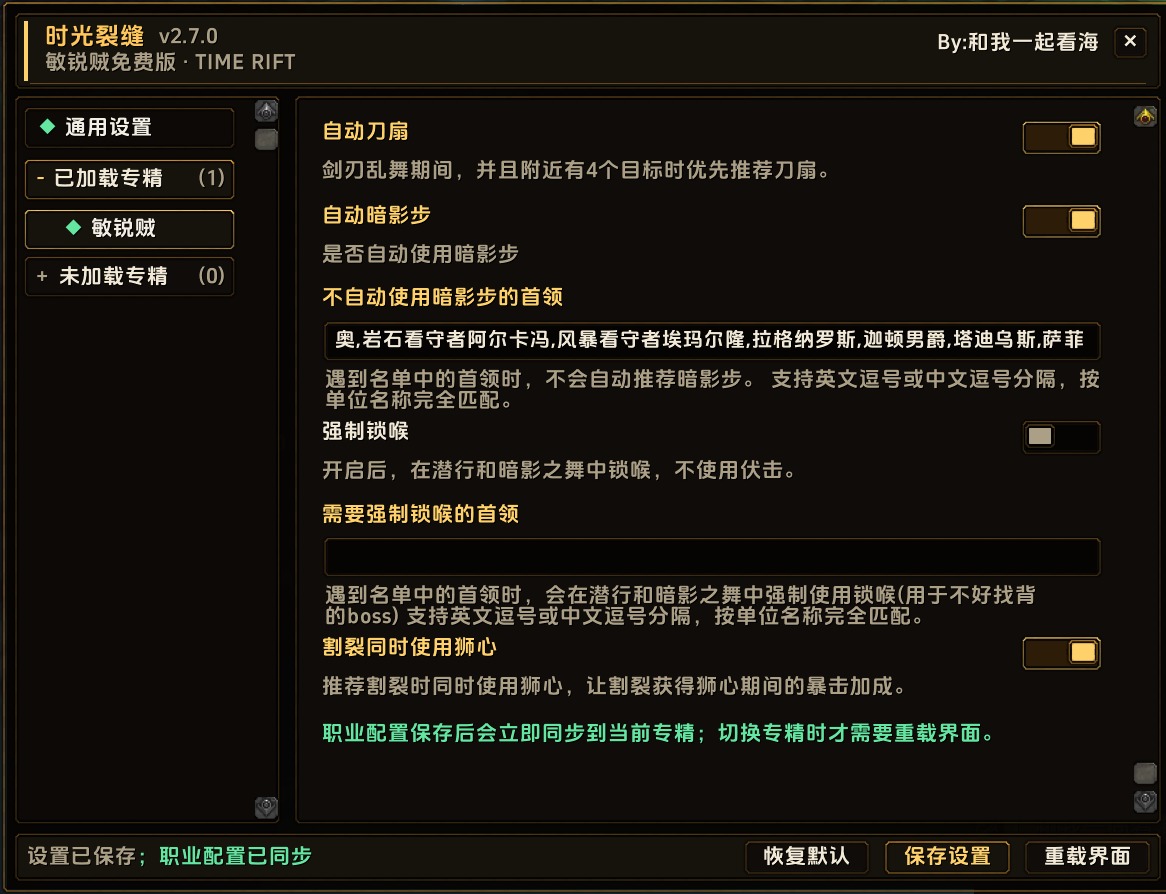Click the settings panel scroll-up arrow icon
Viewport: 1166px width, 894px height.
click(x=1145, y=116)
